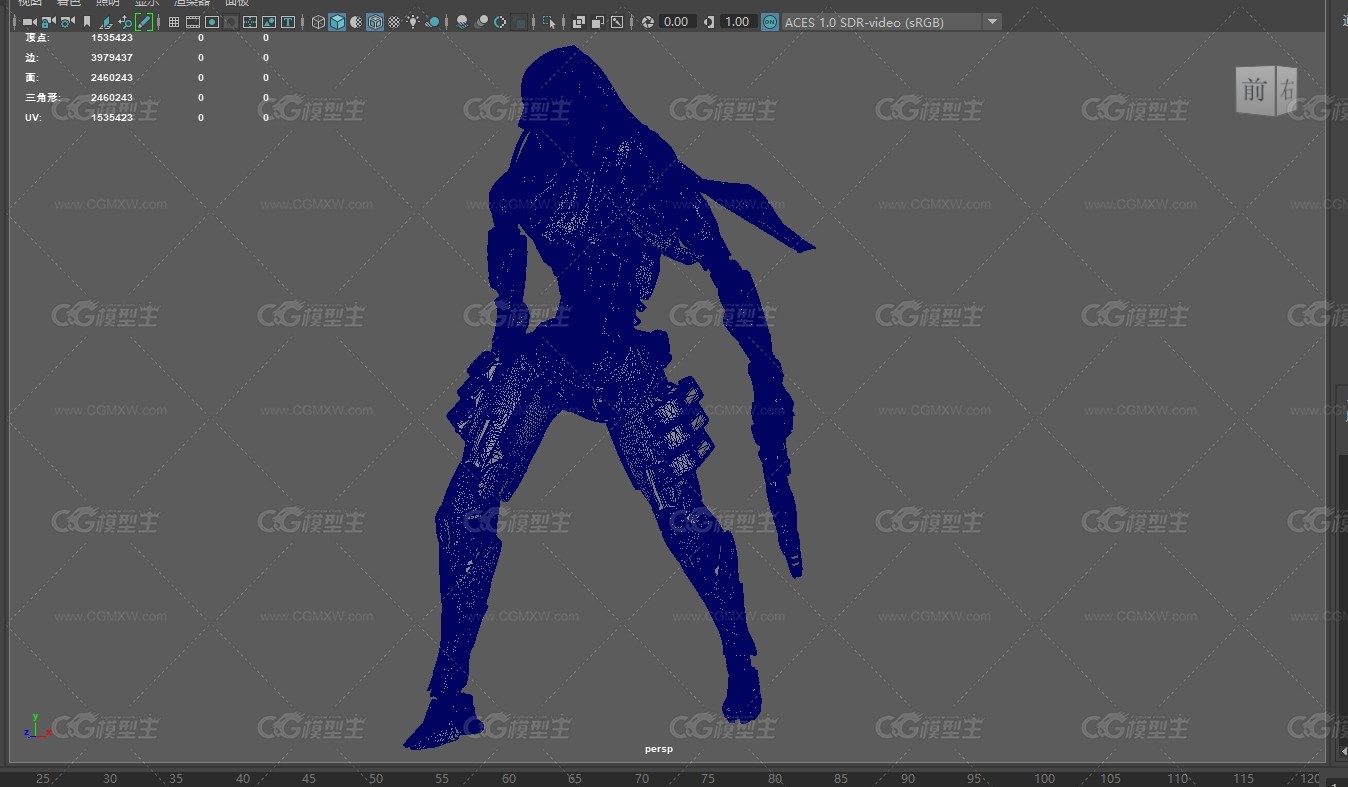Click the Exposure aperture icon
Viewport: 1348px width, 787px height.
pos(647,21)
